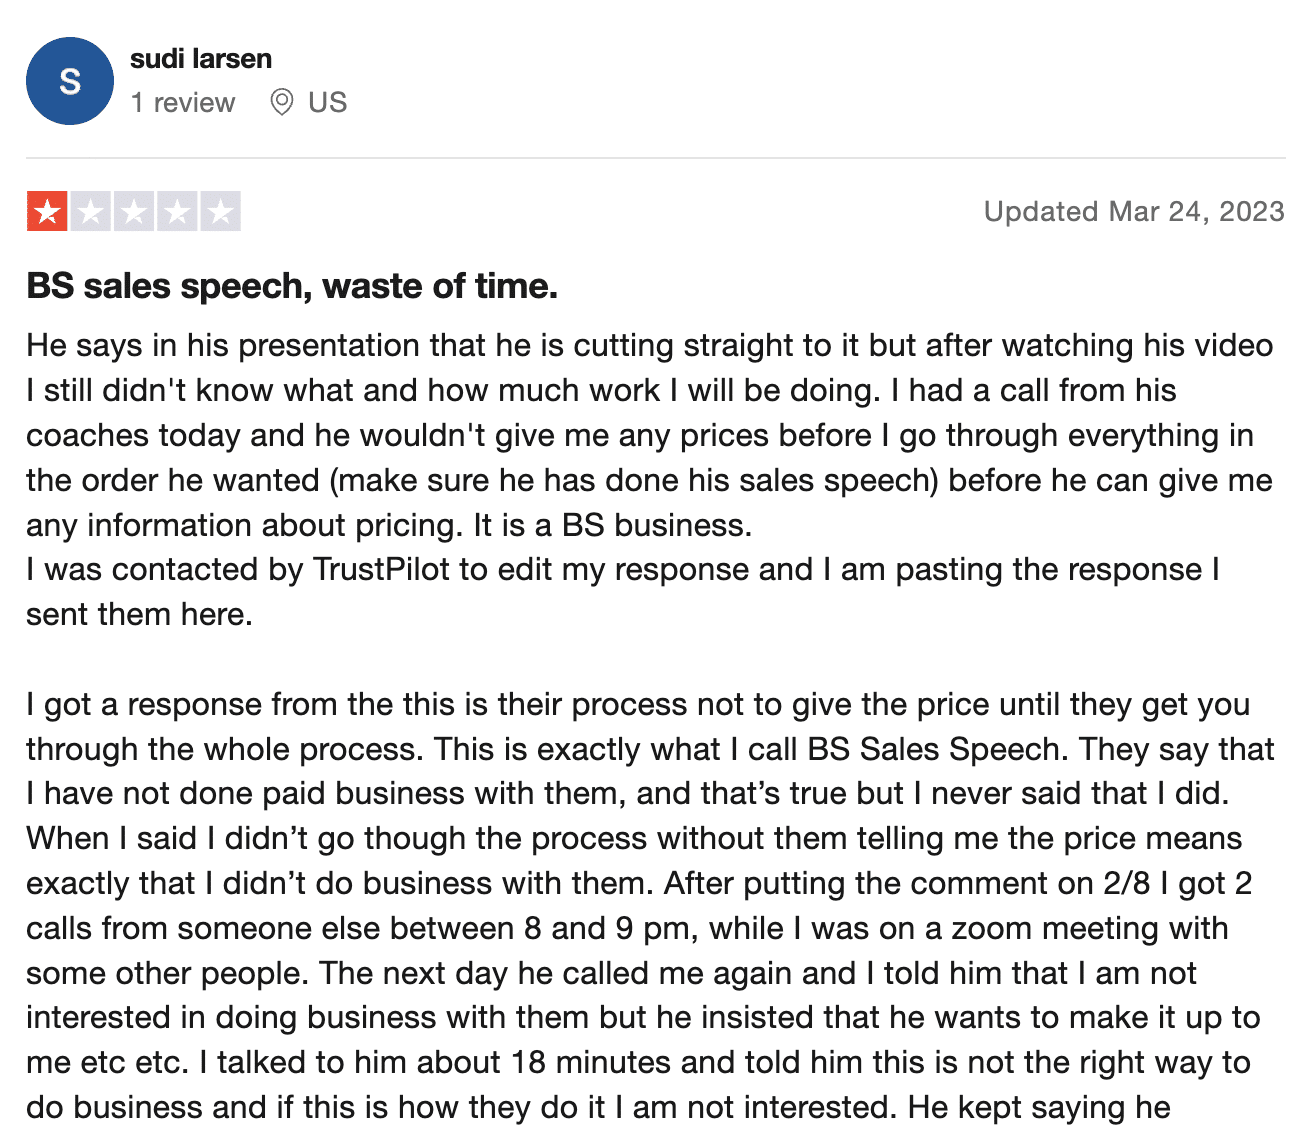1306x1130 pixels.
Task: Click the location pin icon
Action: (282, 102)
